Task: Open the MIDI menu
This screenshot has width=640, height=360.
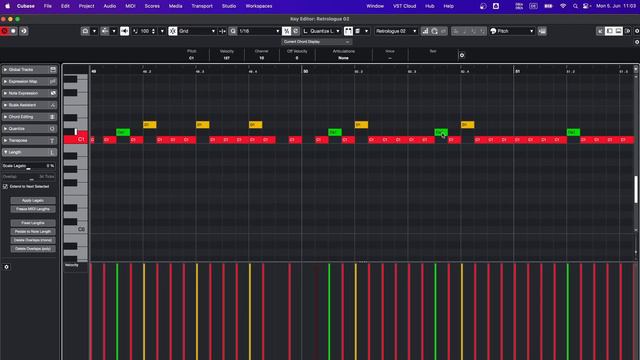Action: pyautogui.click(x=130, y=6)
